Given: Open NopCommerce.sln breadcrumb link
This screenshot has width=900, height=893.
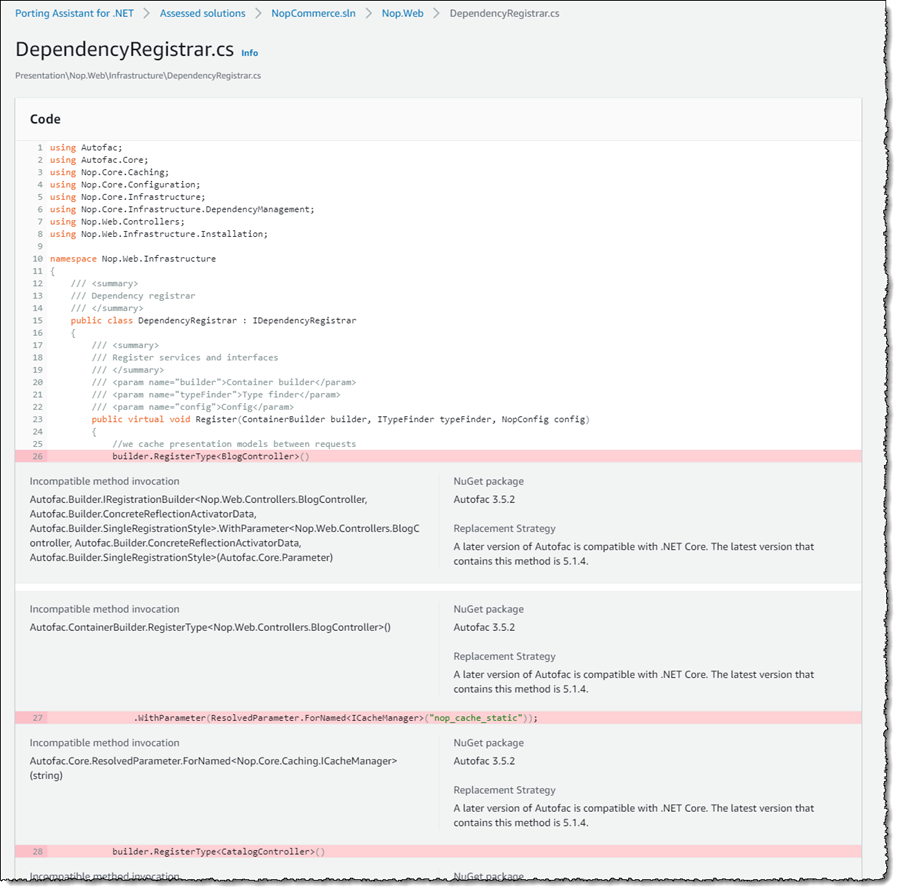Looking at the screenshot, I should pyautogui.click(x=313, y=13).
